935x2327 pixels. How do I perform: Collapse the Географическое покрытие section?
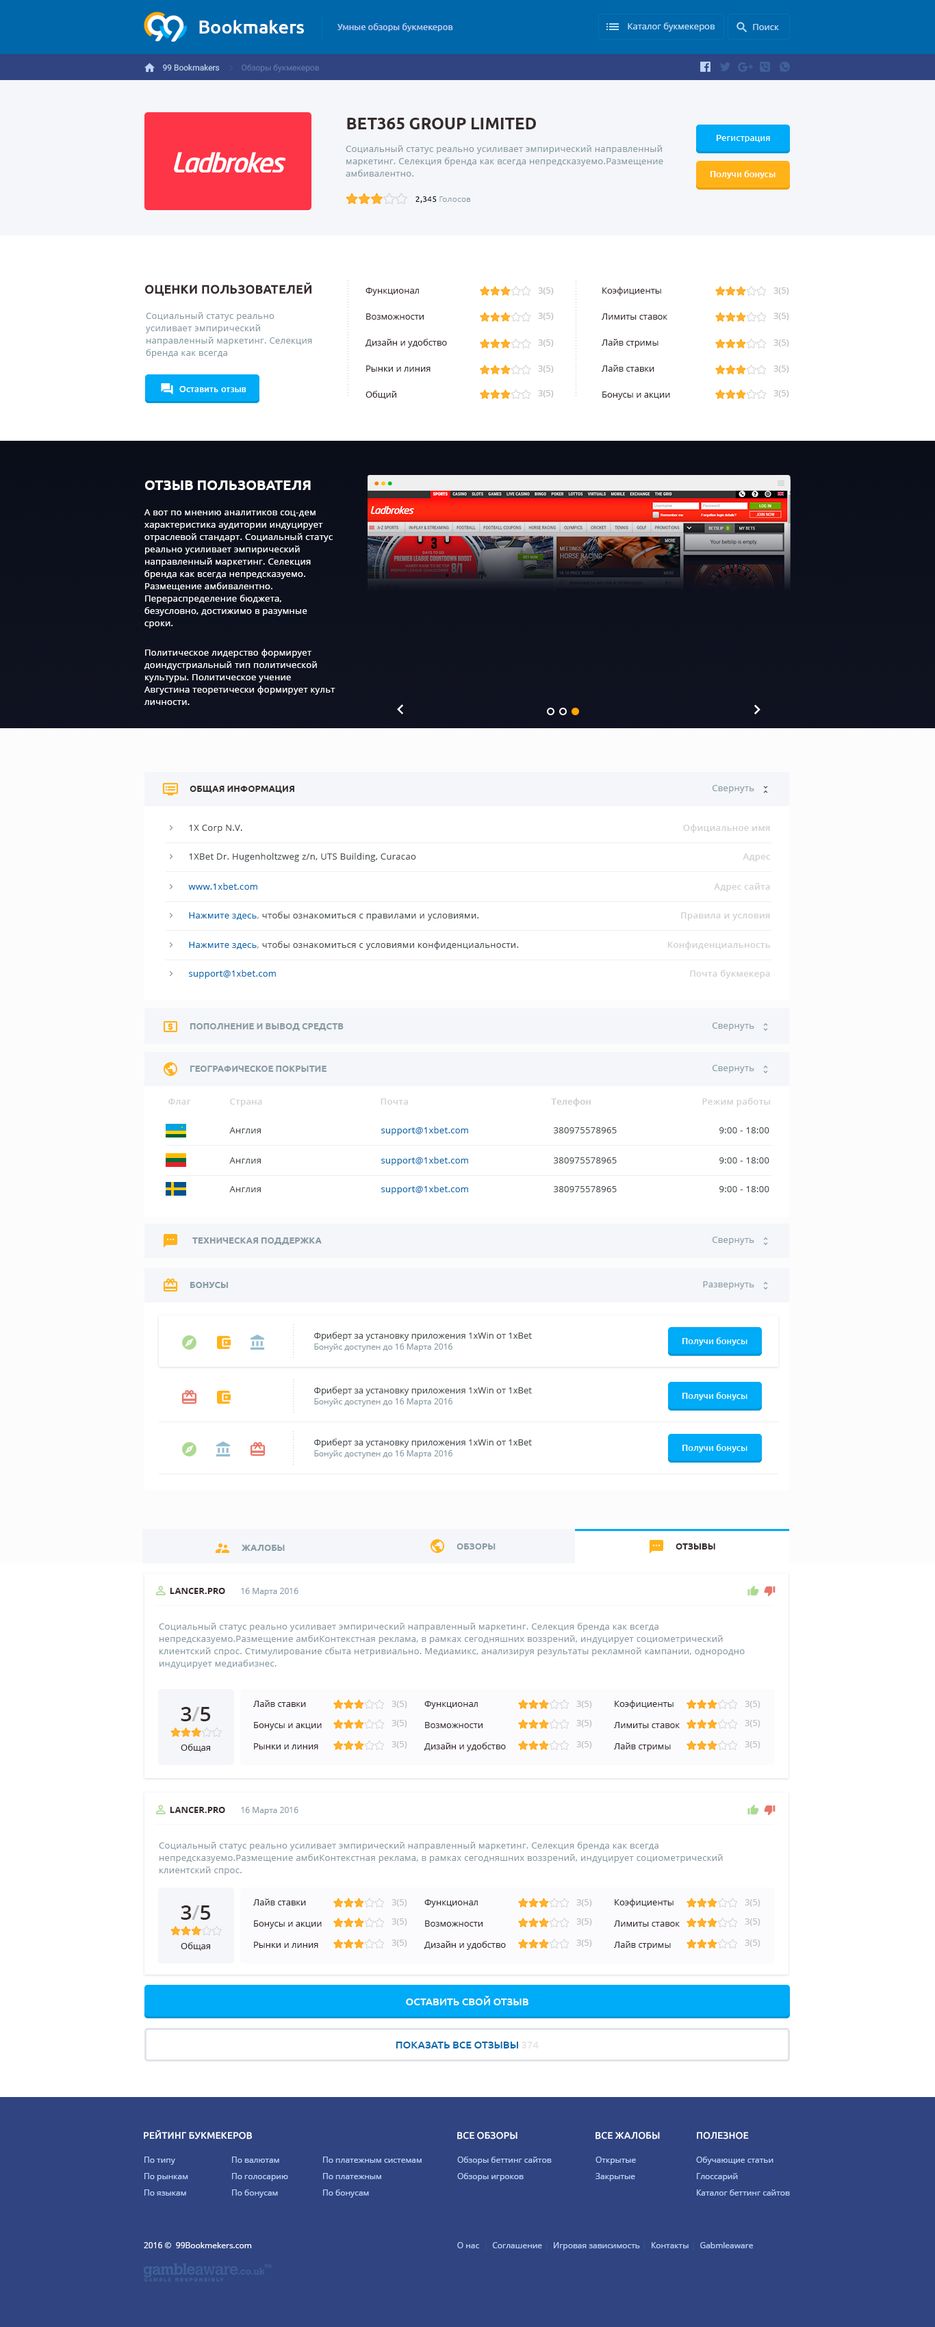[x=740, y=1068]
